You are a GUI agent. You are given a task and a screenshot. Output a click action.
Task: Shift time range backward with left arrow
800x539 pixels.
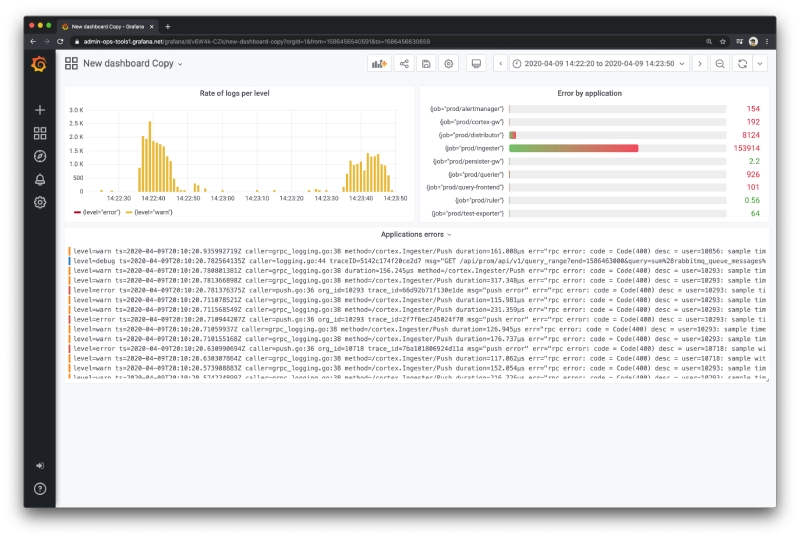[501, 64]
